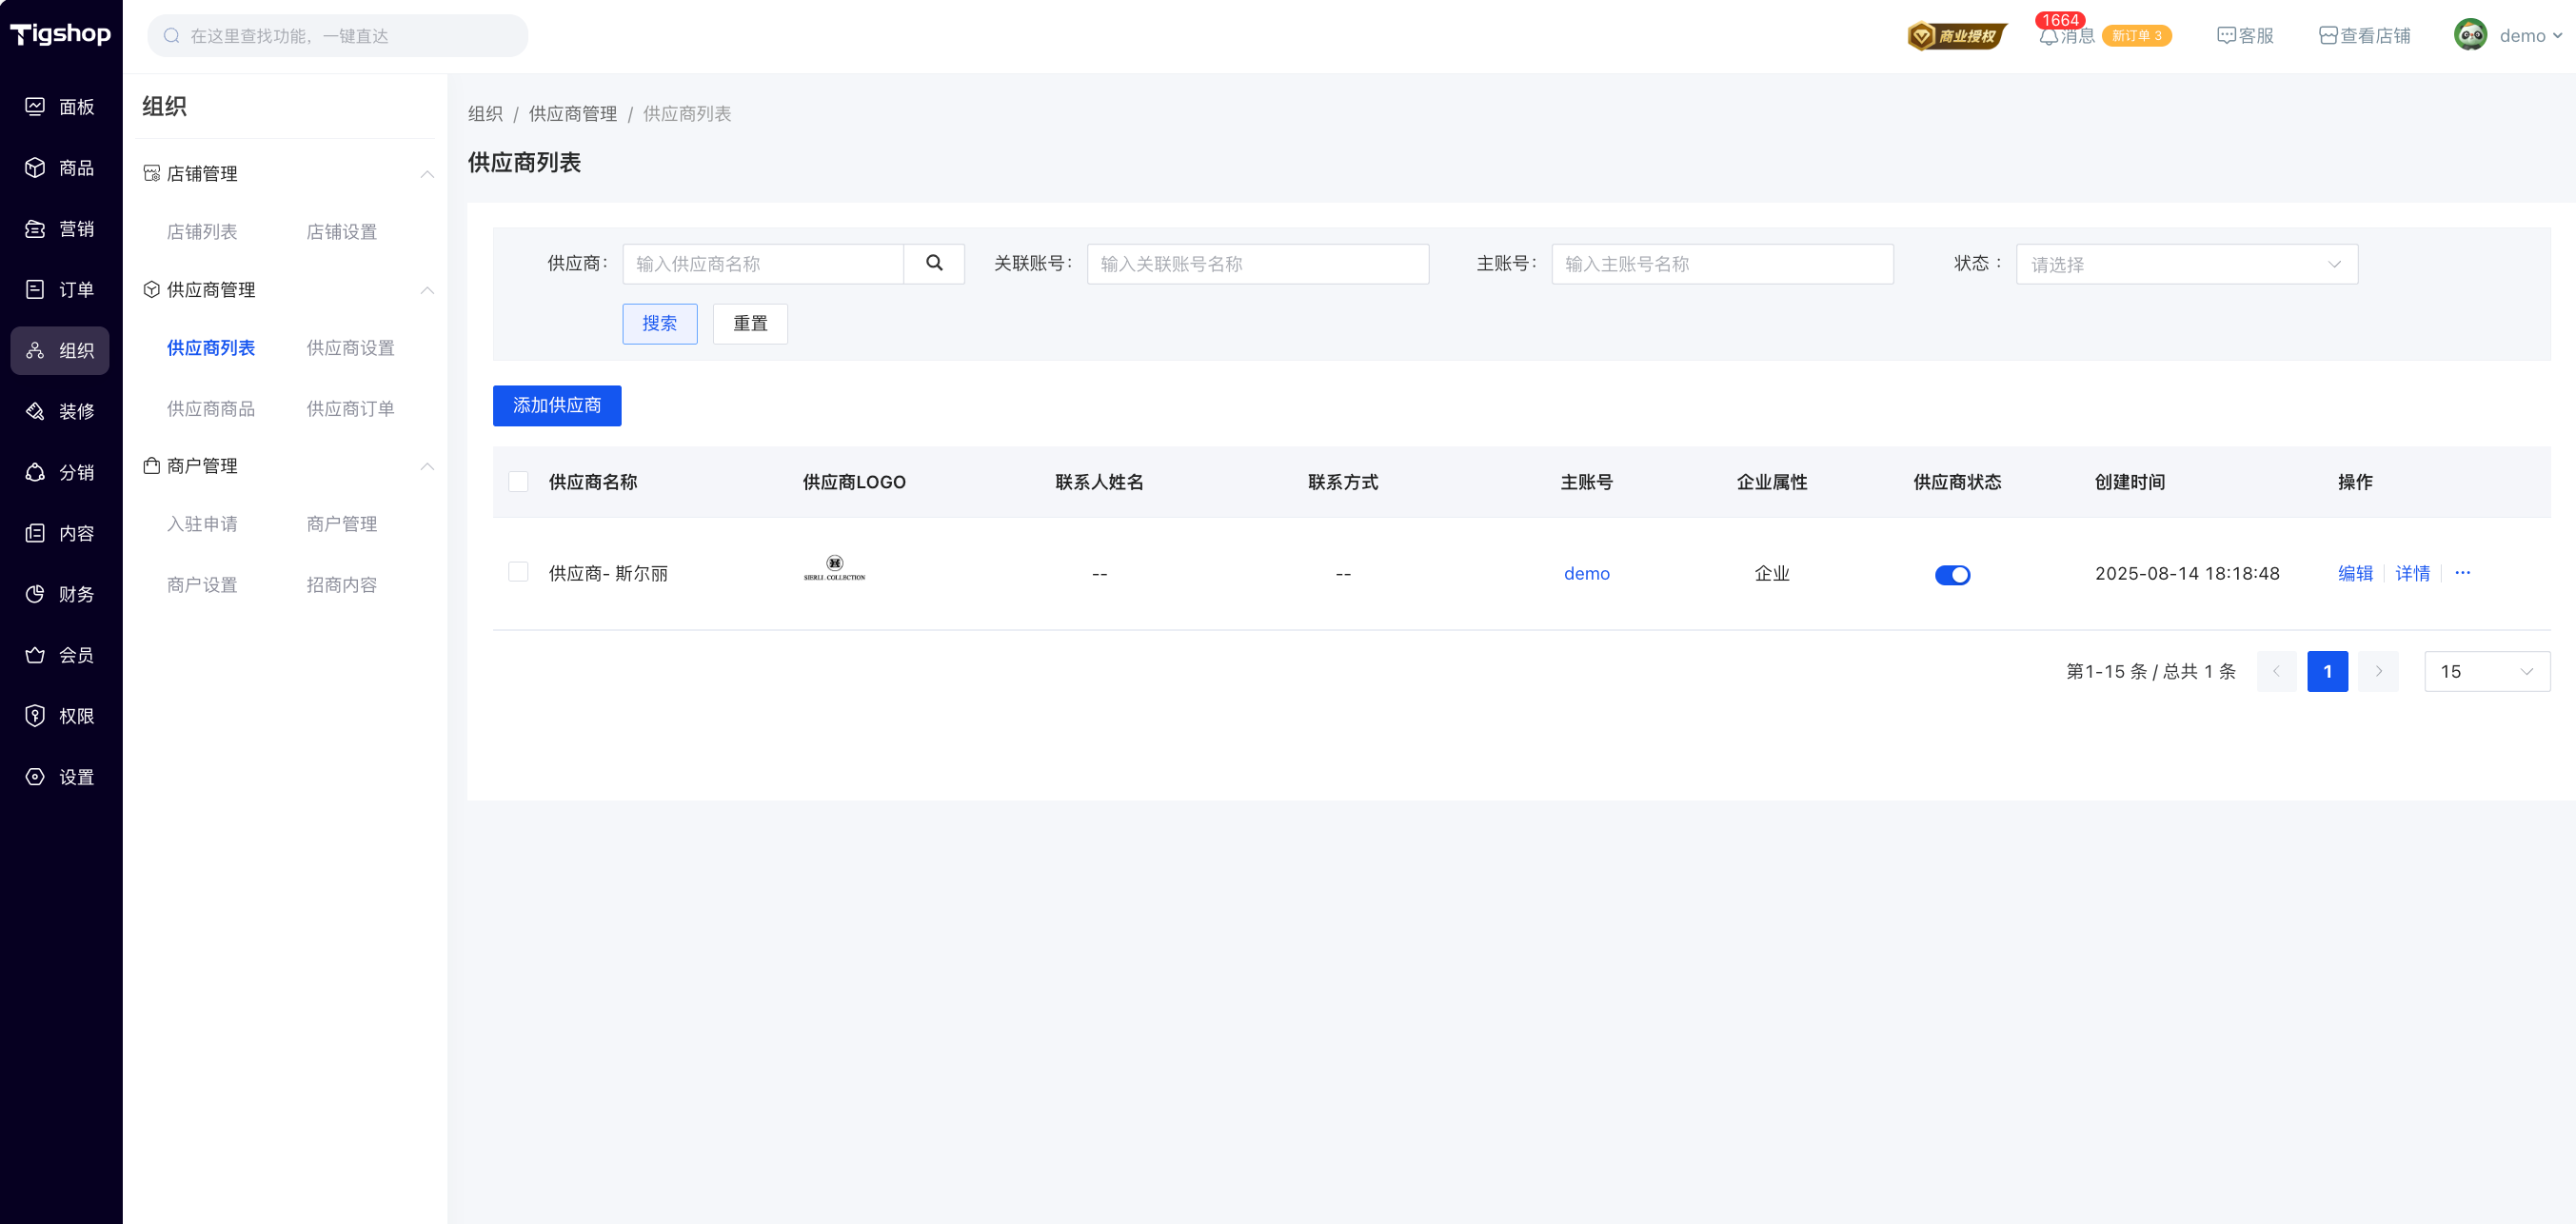Open the 状态 status dropdown
This screenshot has height=1224, width=2576.
(2186, 264)
